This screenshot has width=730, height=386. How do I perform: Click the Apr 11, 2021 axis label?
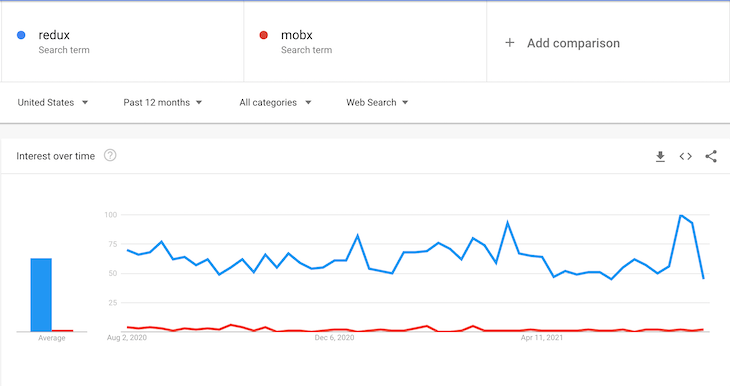[542, 338]
